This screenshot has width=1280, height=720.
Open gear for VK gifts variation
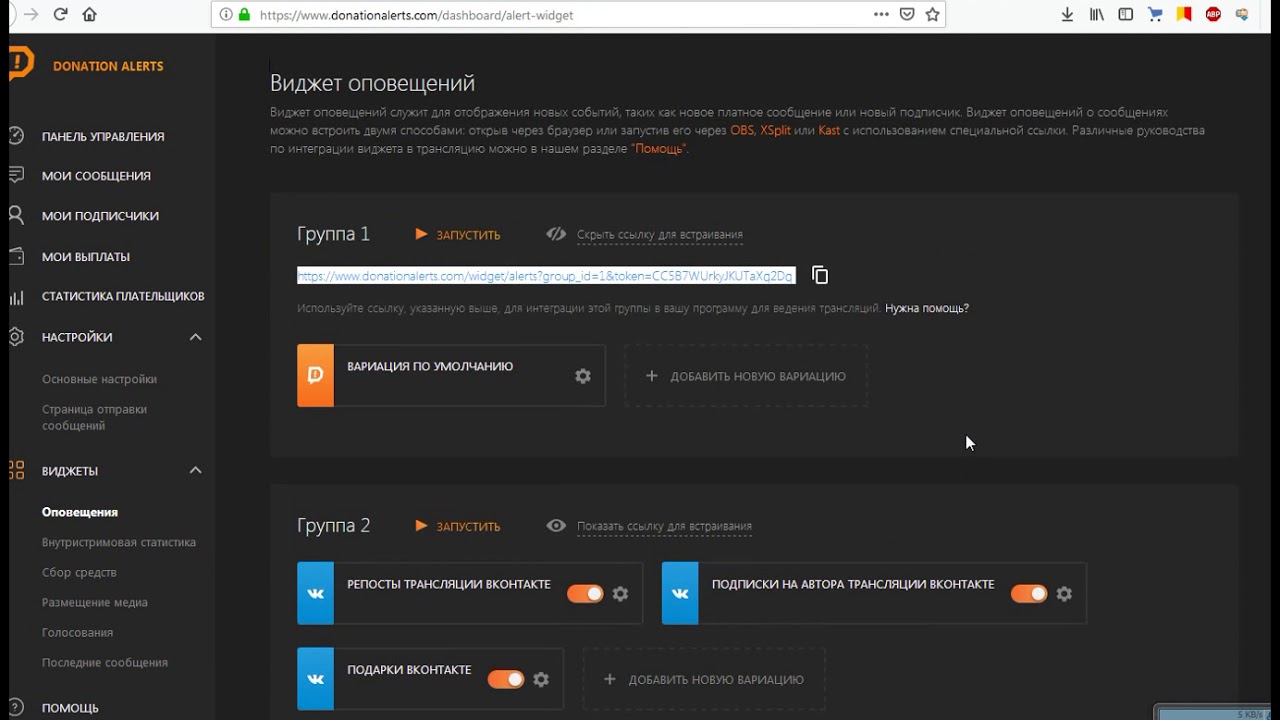541,680
